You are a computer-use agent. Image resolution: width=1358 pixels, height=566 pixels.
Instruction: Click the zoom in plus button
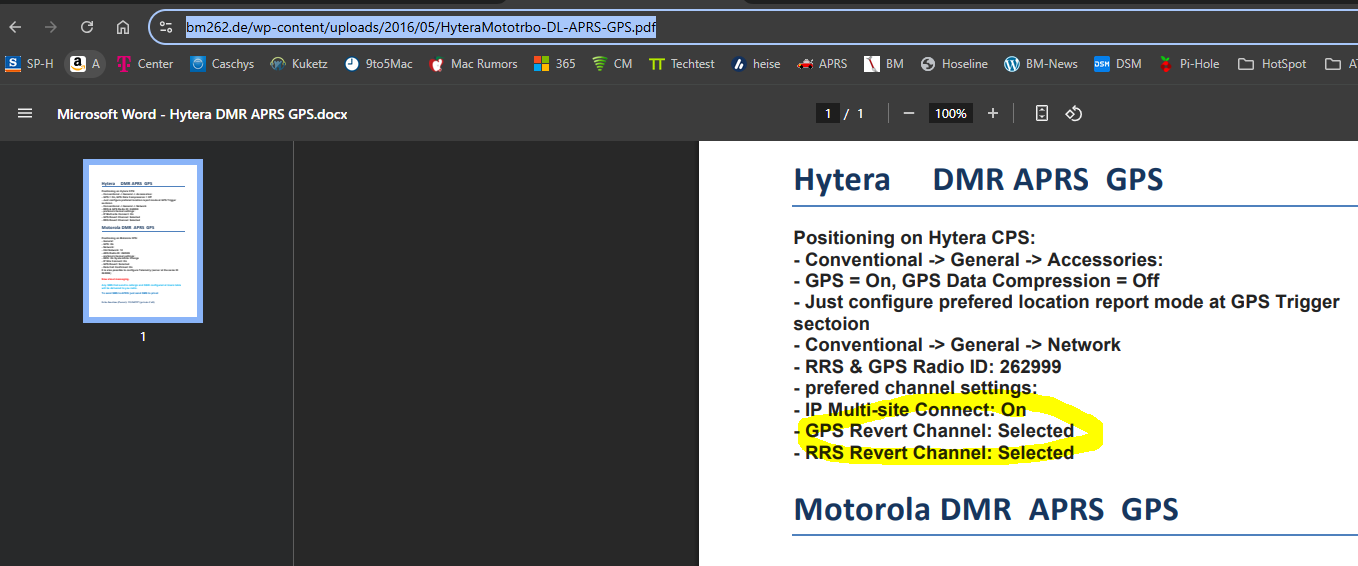tap(993, 114)
